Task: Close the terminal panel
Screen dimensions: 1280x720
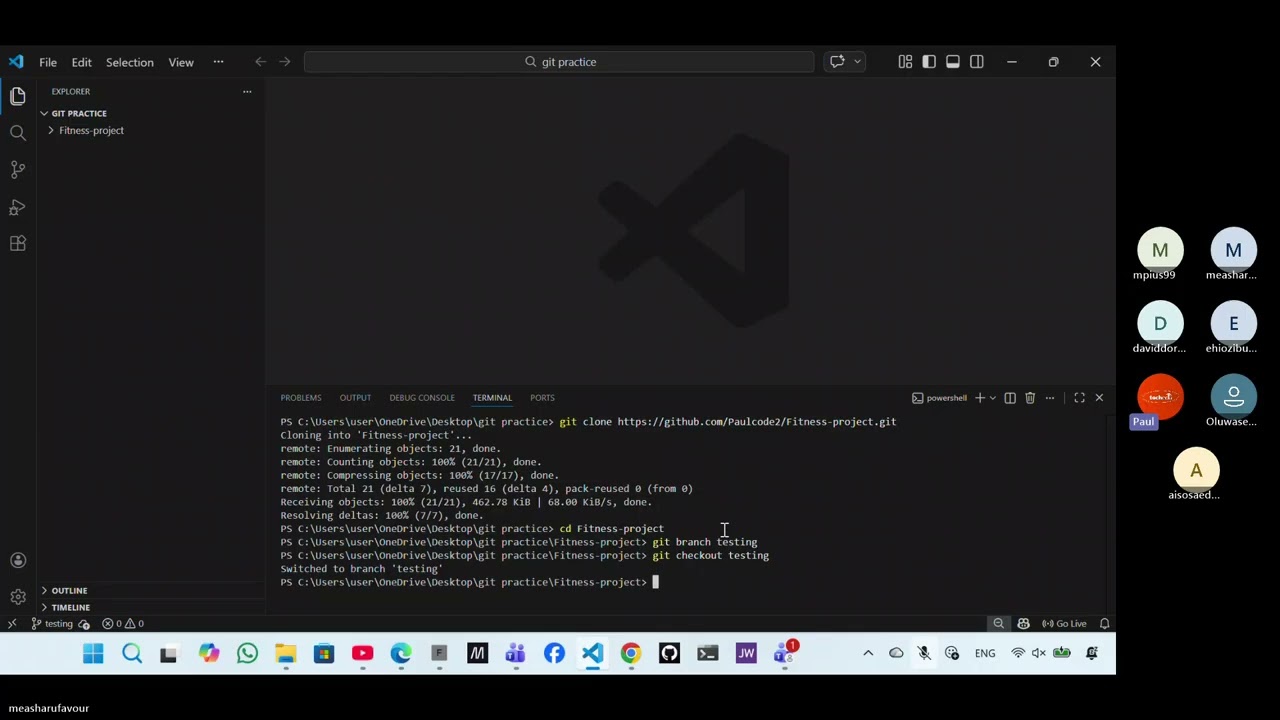Action: (1099, 398)
